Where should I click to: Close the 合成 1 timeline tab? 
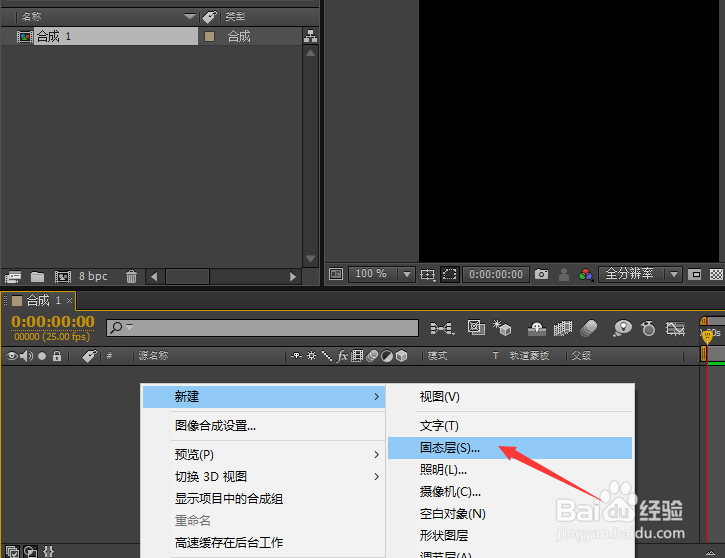(69, 300)
